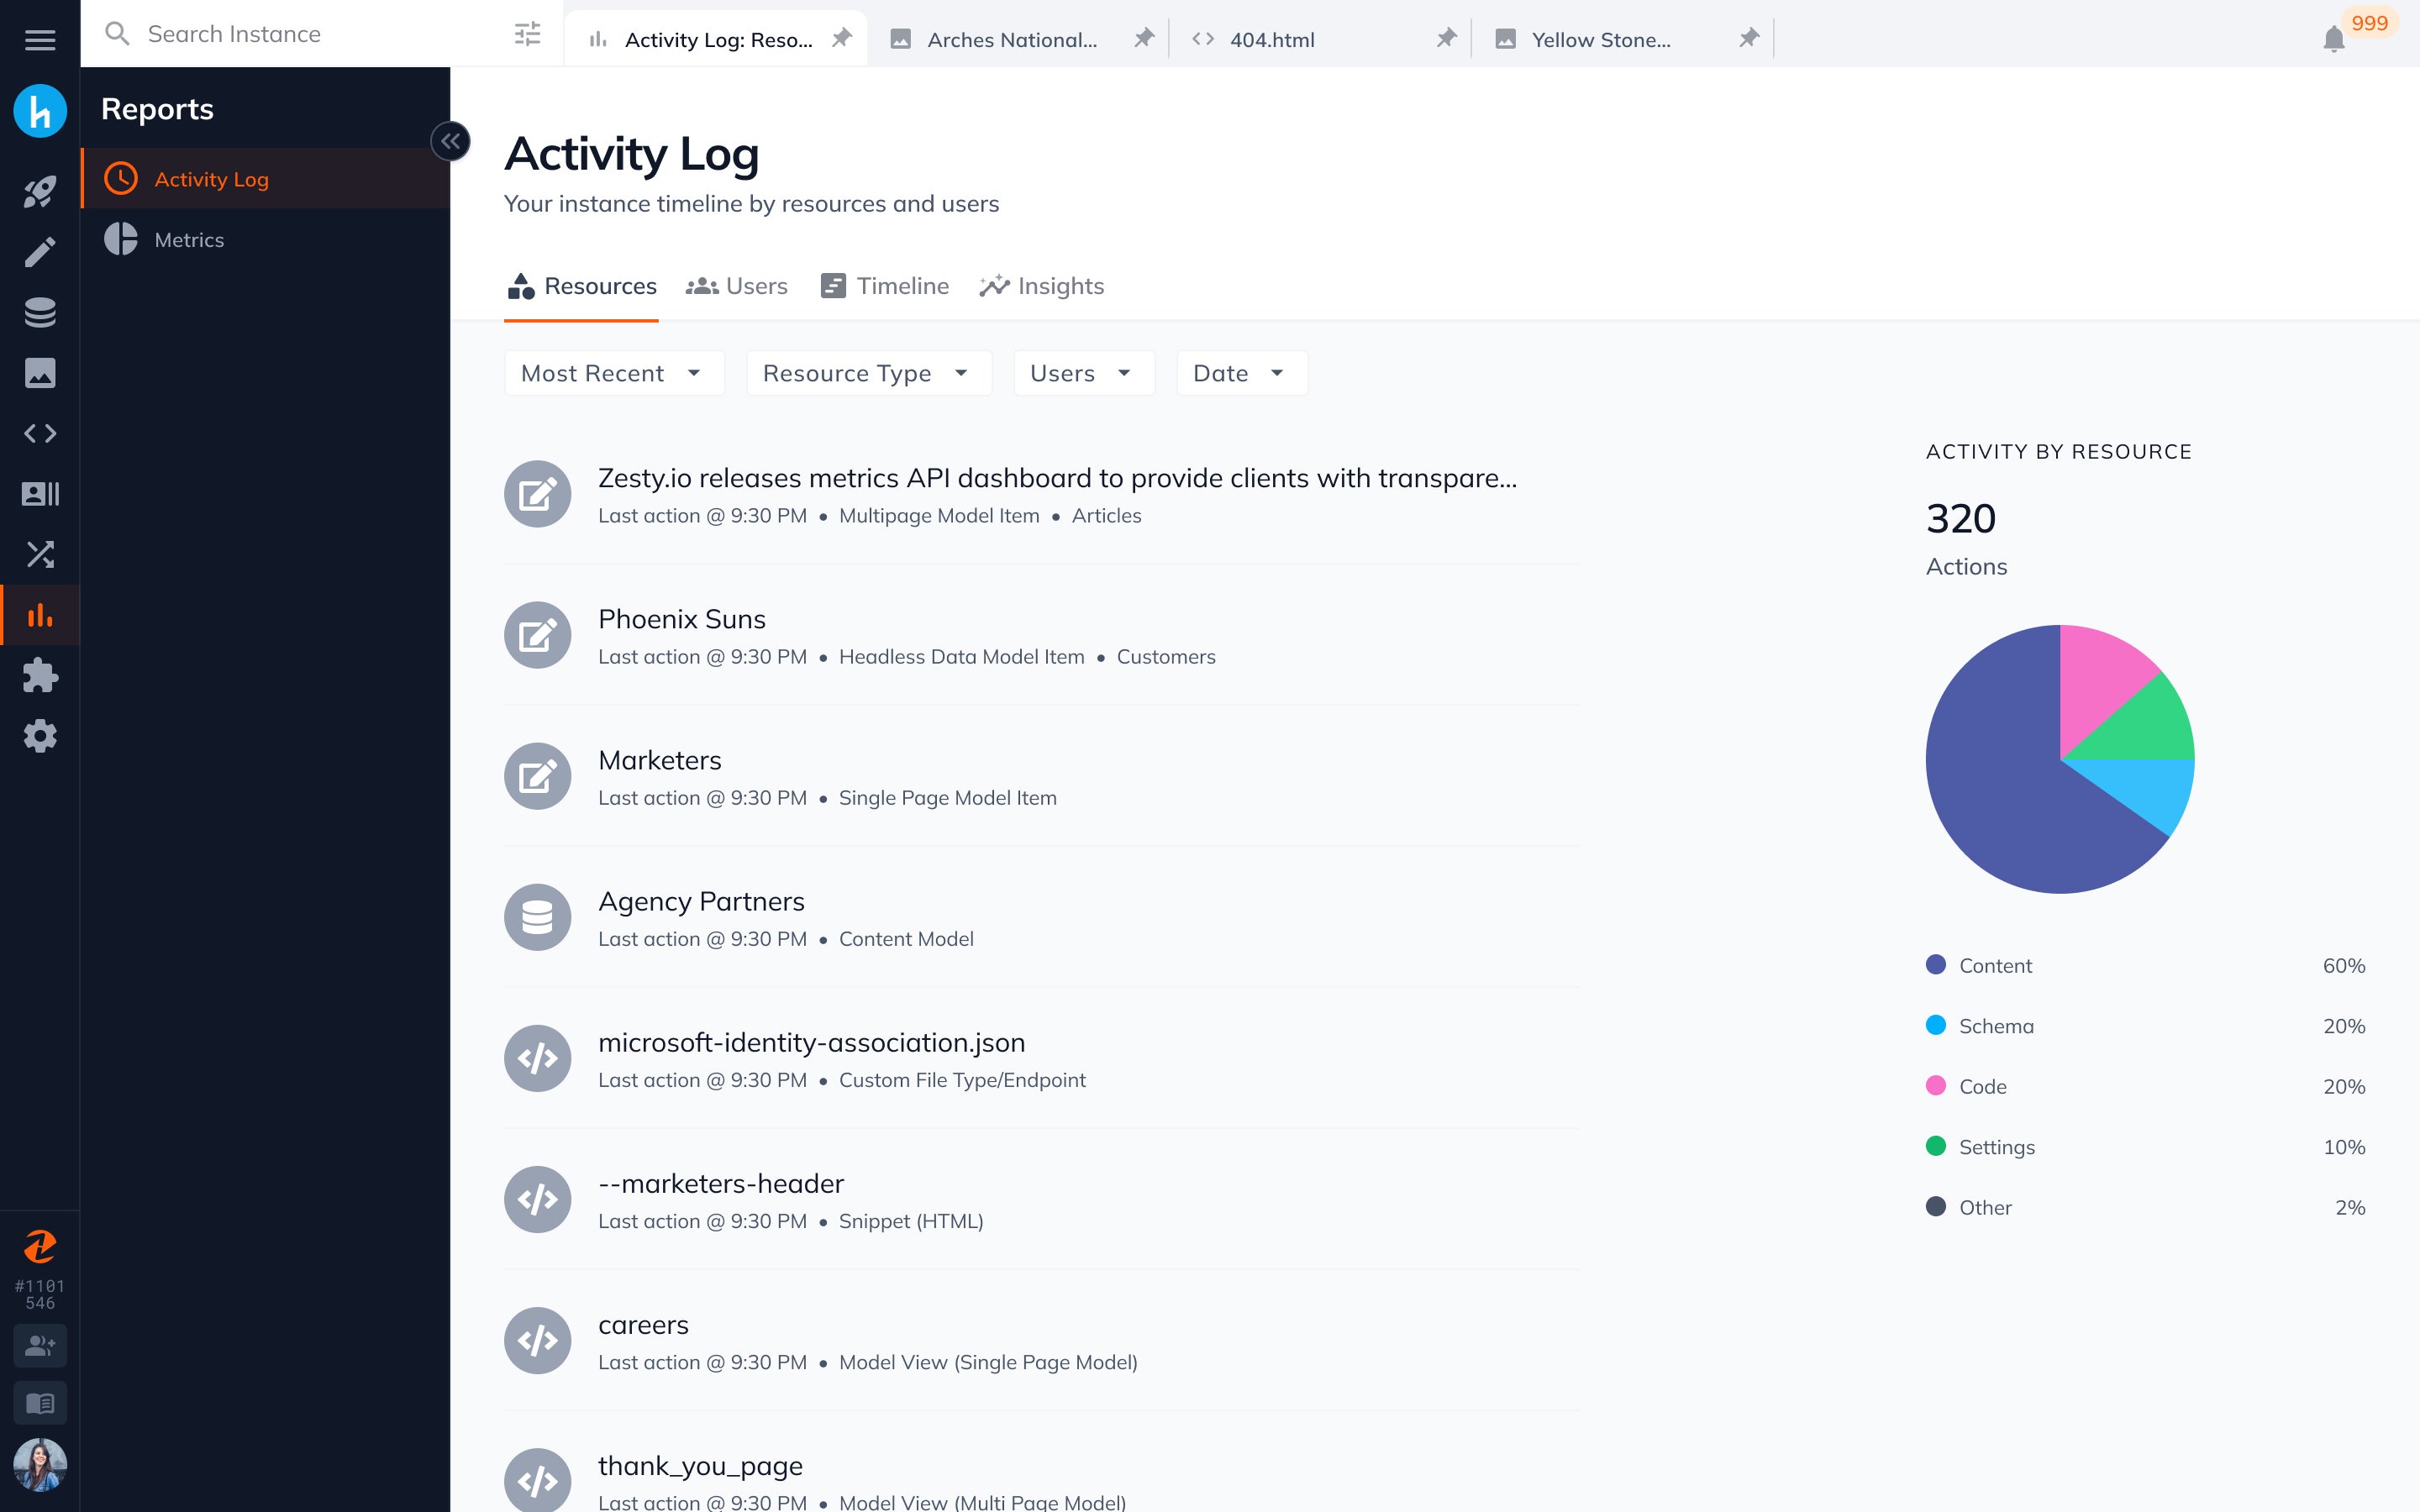
Task: Click the Other legend color dot
Action: pos(1936,1207)
